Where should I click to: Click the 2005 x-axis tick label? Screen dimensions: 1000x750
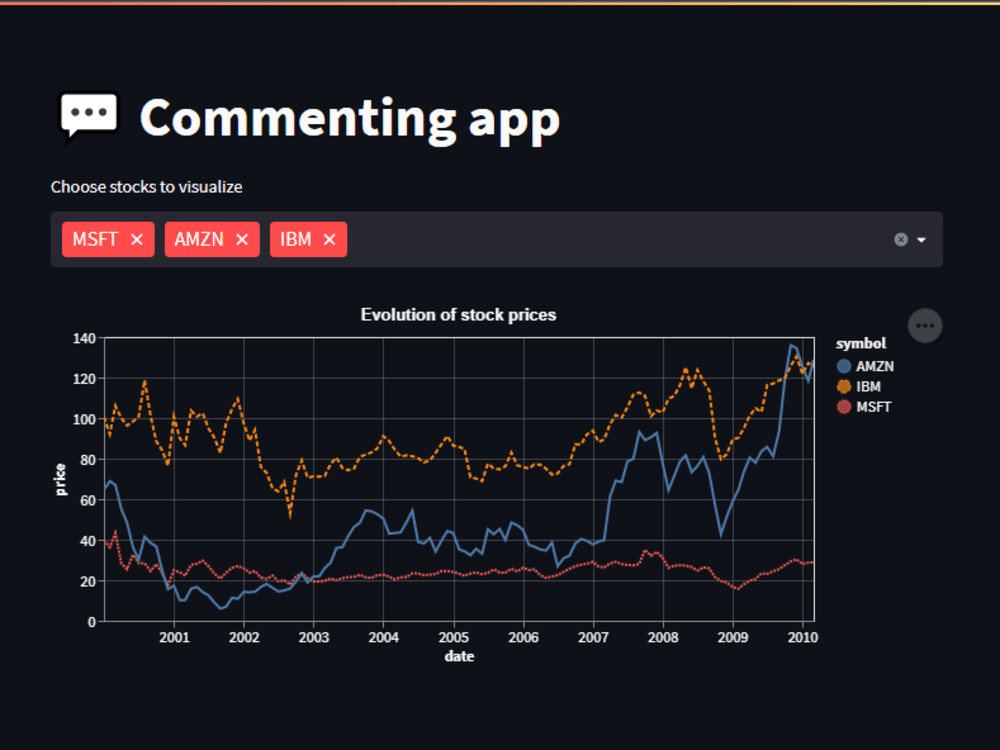point(453,637)
